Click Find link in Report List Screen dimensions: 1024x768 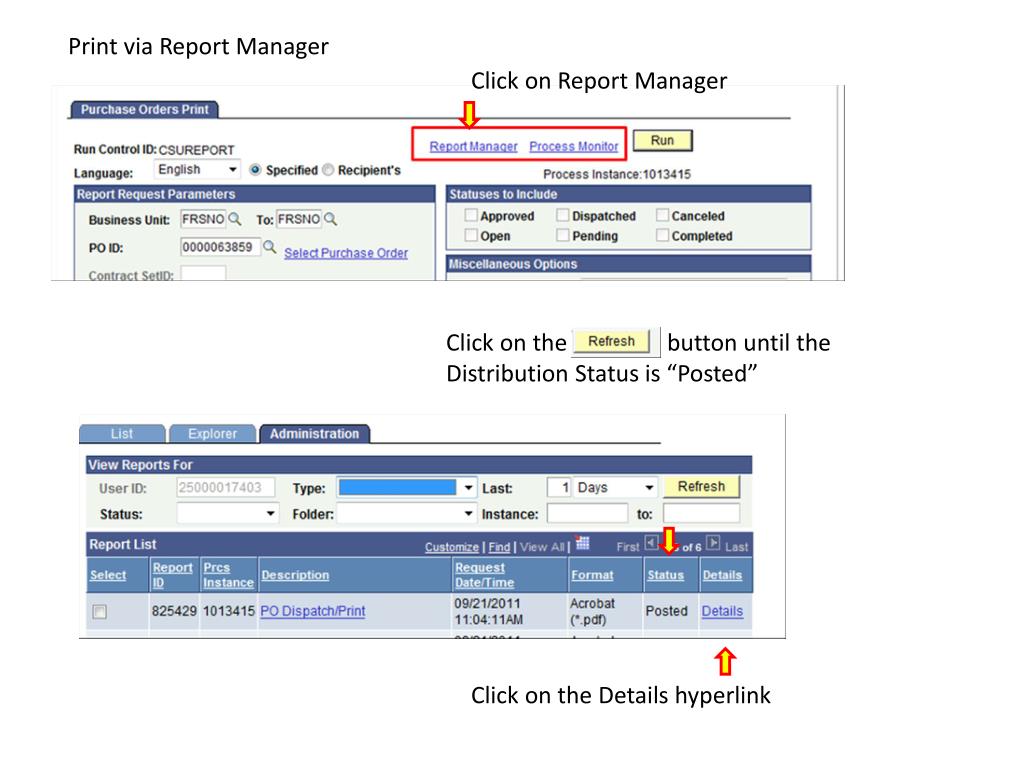499,547
